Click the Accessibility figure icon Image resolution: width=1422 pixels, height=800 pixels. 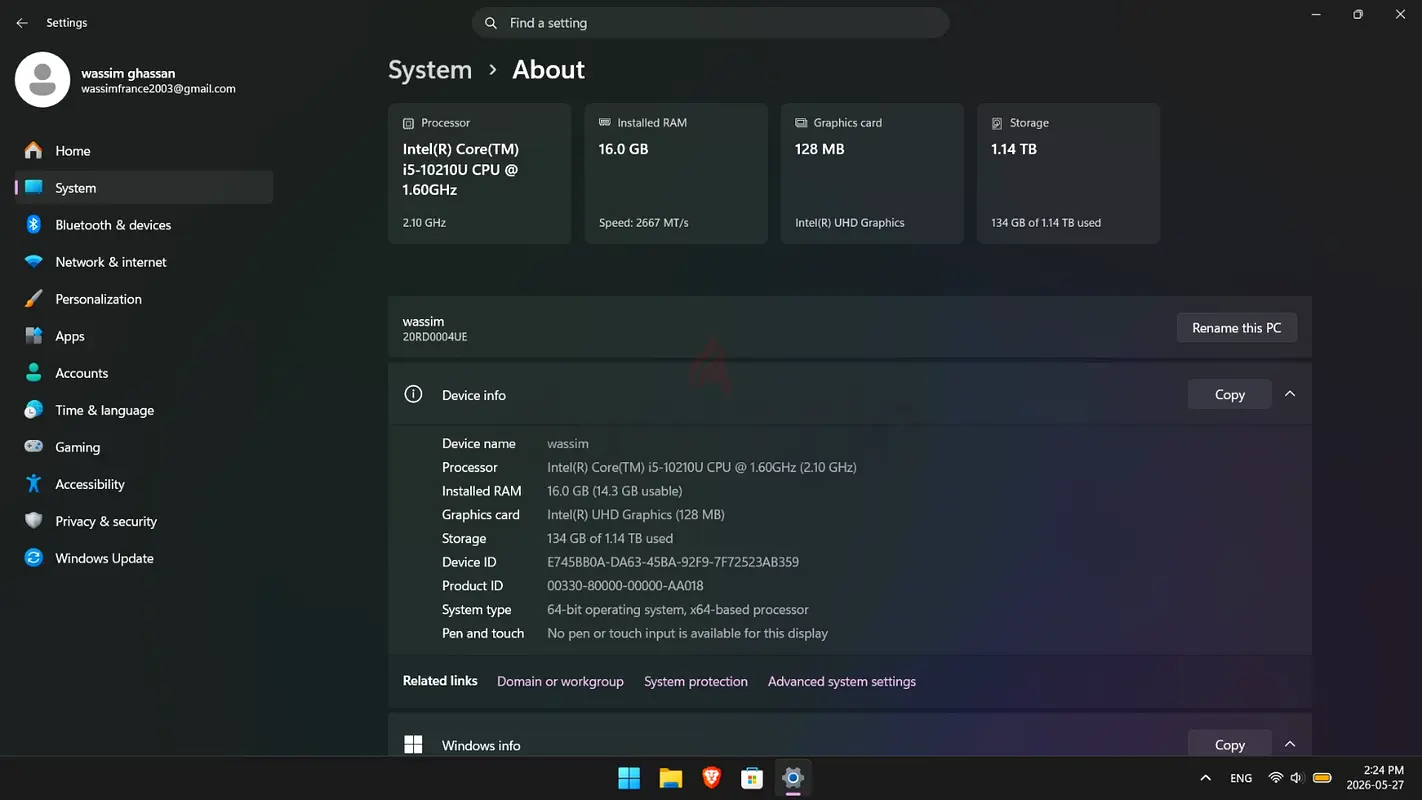(34, 484)
